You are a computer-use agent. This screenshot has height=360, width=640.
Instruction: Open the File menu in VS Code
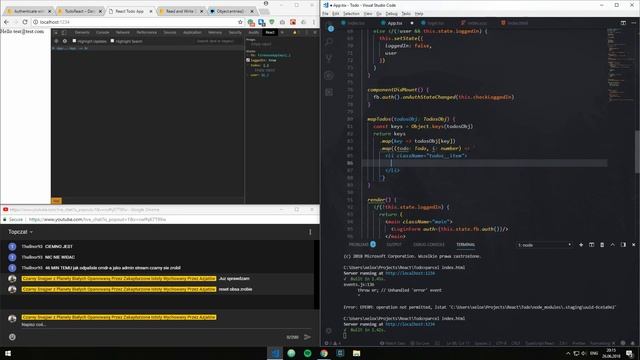coord(325,13)
